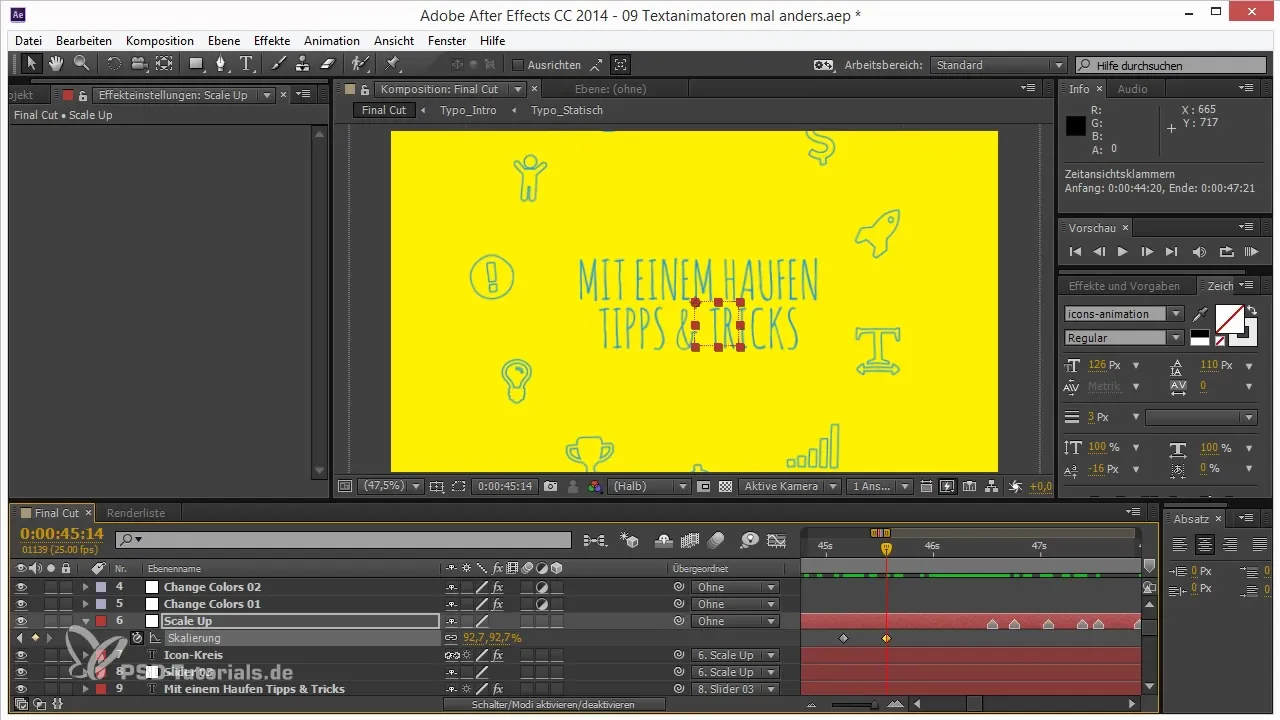Open the Typo_Intro composition breadcrumb
This screenshot has width=1280, height=720.
click(x=468, y=110)
